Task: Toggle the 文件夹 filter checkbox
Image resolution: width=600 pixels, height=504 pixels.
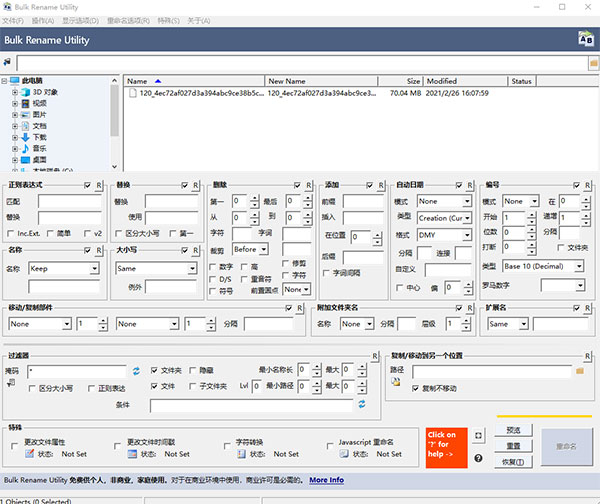Action: click(x=154, y=370)
